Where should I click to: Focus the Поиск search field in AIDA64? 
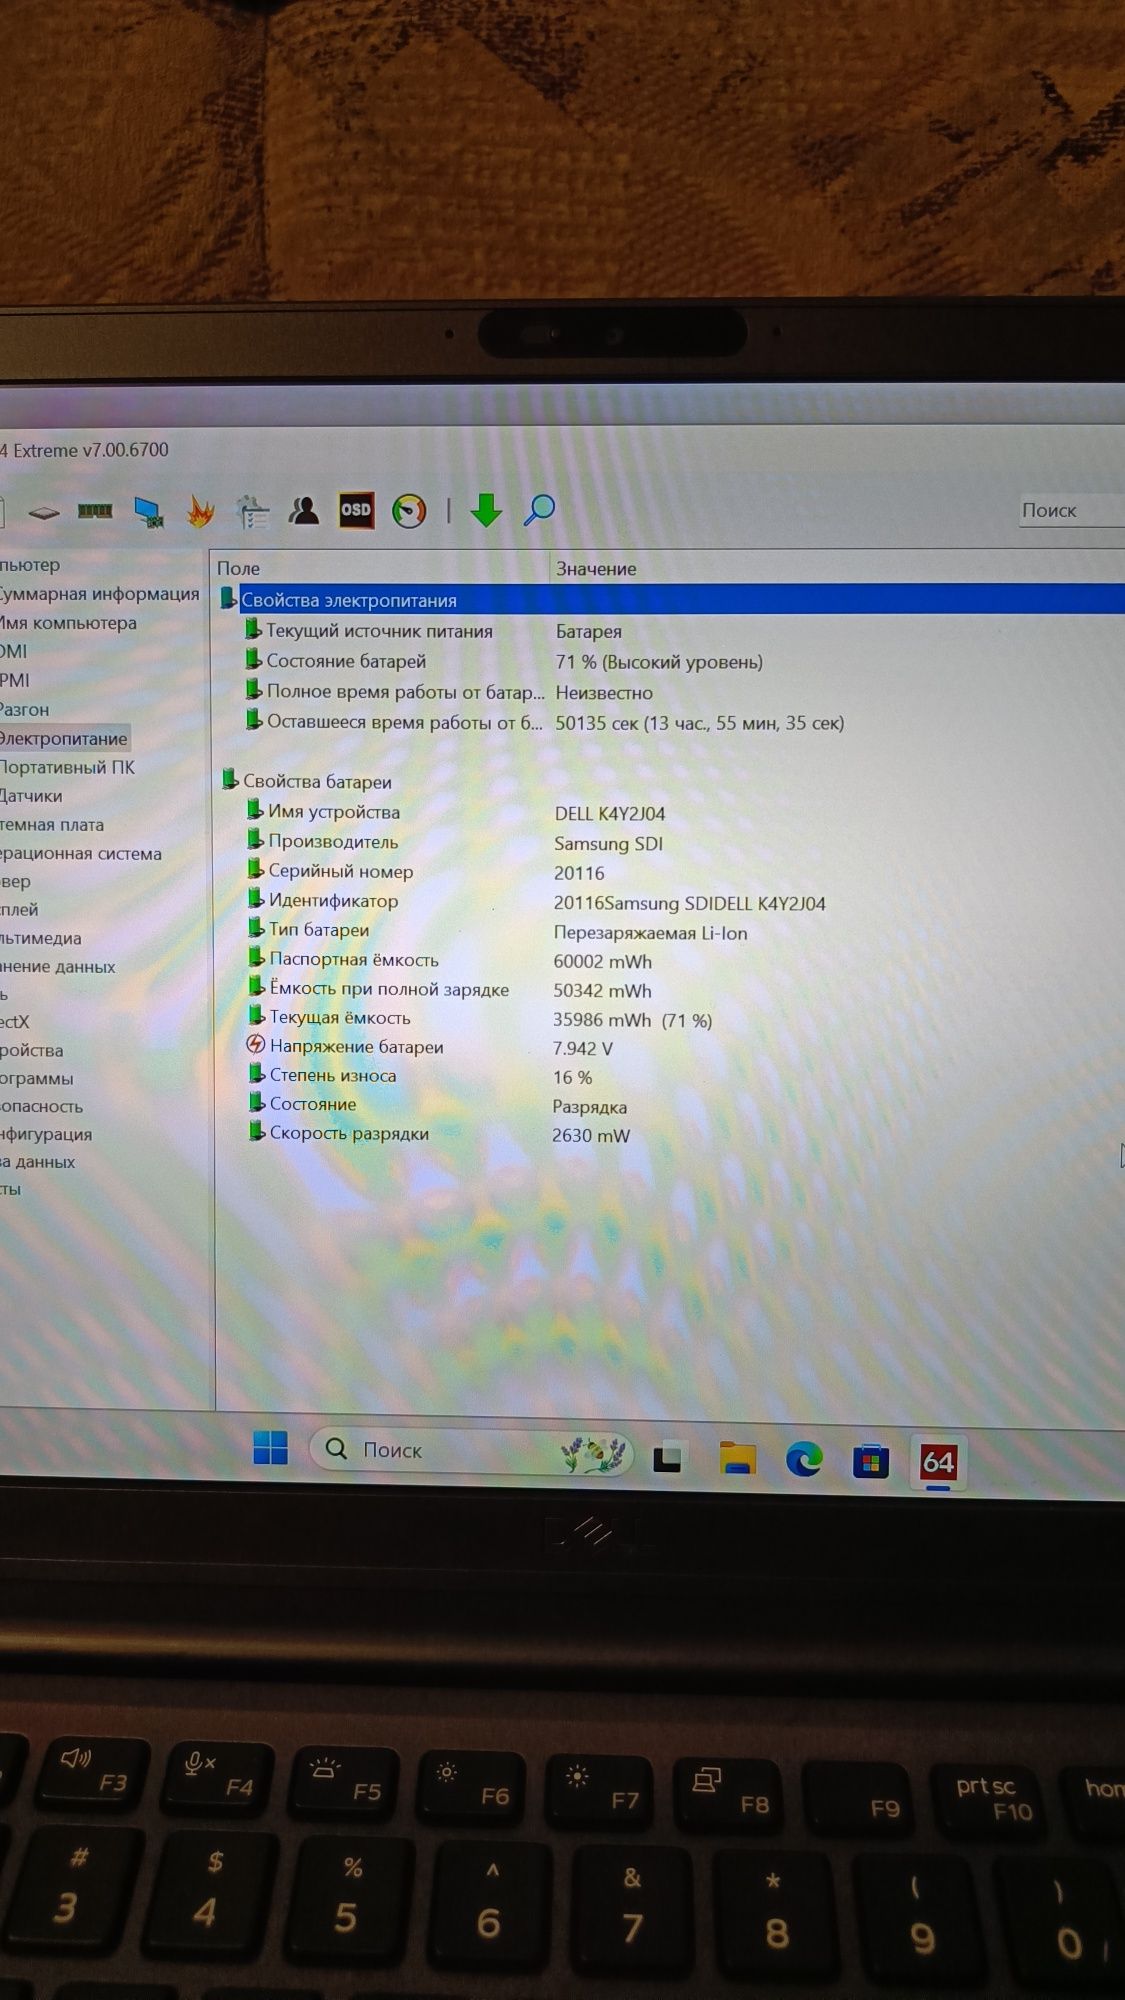[x=1070, y=510]
